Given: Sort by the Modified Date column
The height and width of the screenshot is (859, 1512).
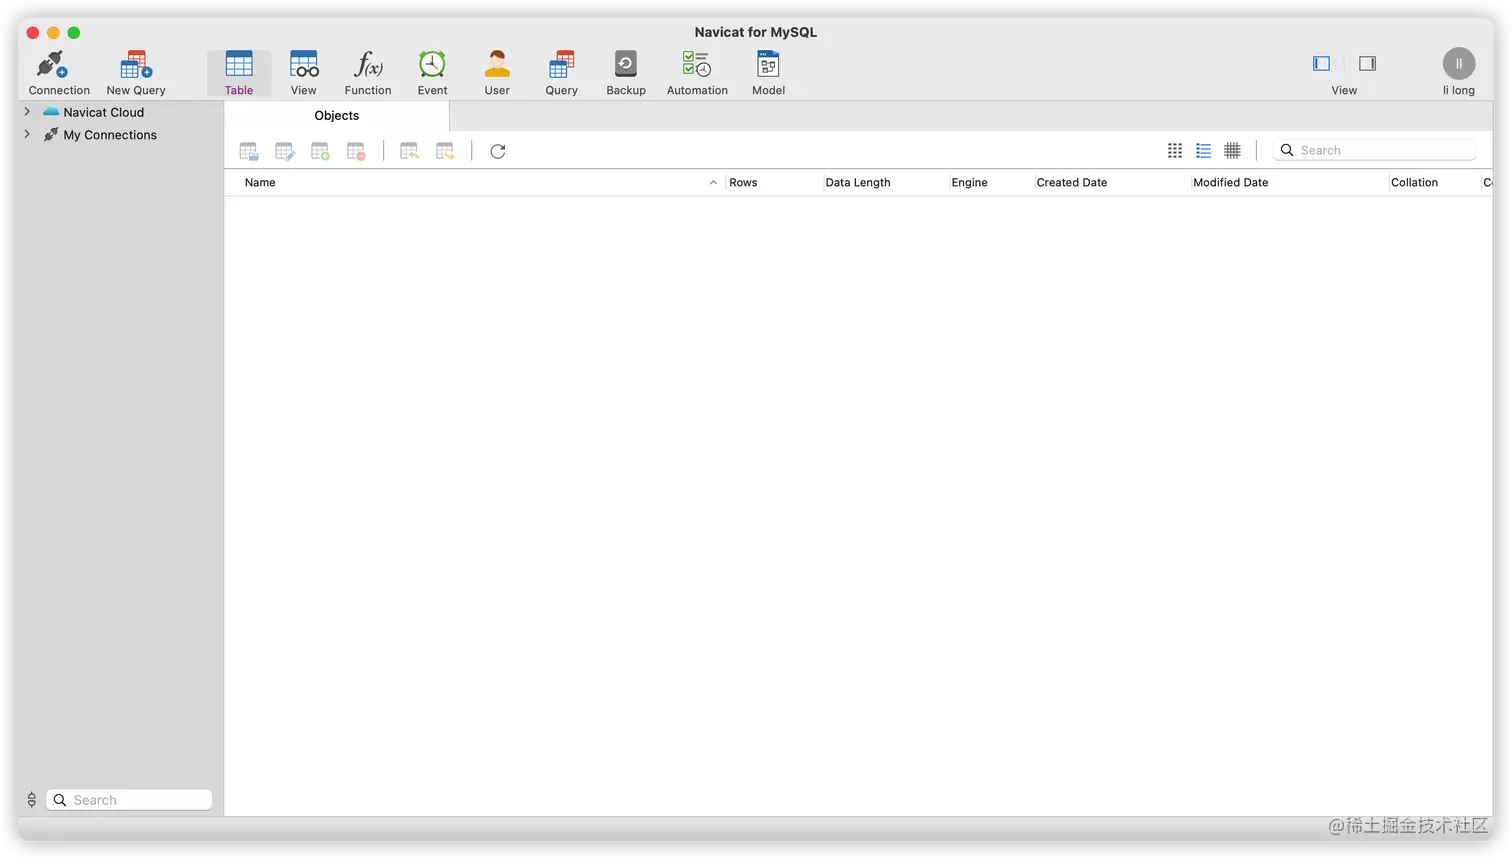Looking at the screenshot, I should click(x=1230, y=182).
